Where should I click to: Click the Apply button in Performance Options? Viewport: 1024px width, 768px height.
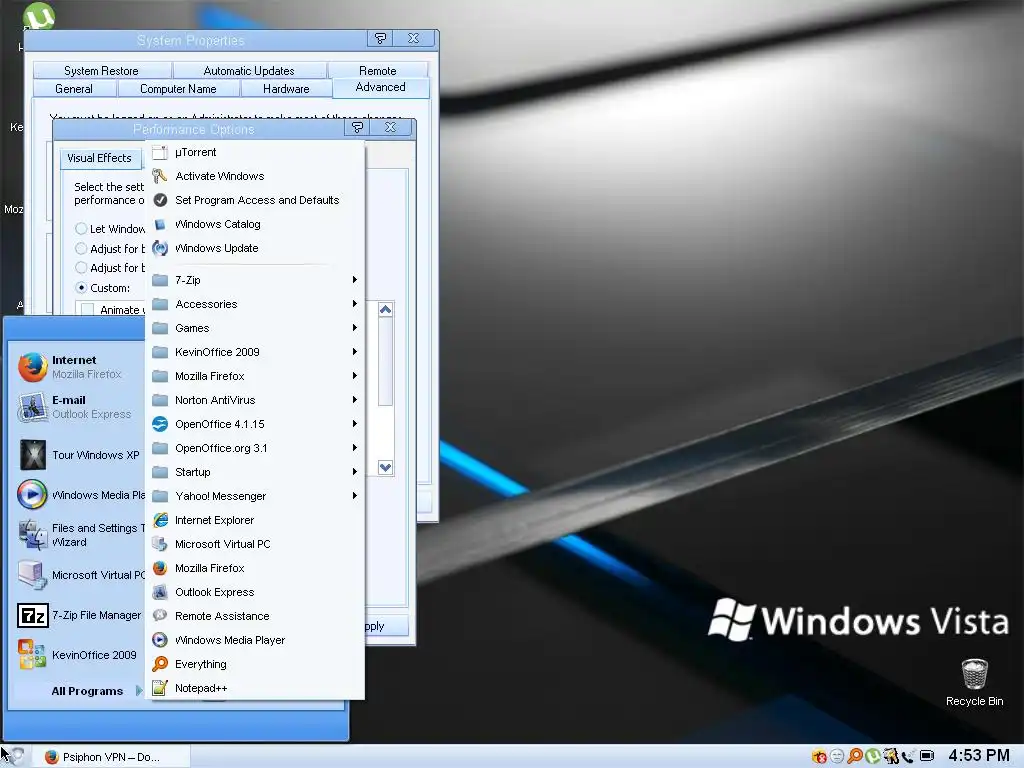point(387,626)
